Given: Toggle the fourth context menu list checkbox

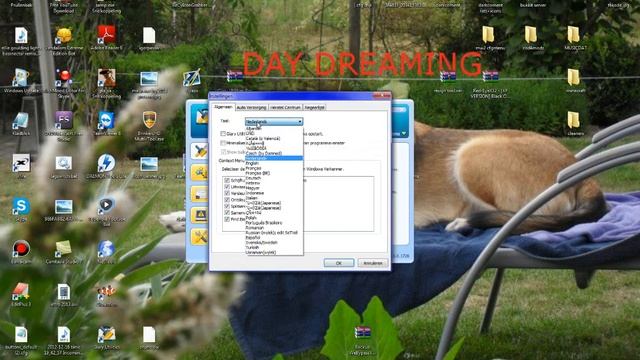Looking at the screenshot, I should pos(227,200).
